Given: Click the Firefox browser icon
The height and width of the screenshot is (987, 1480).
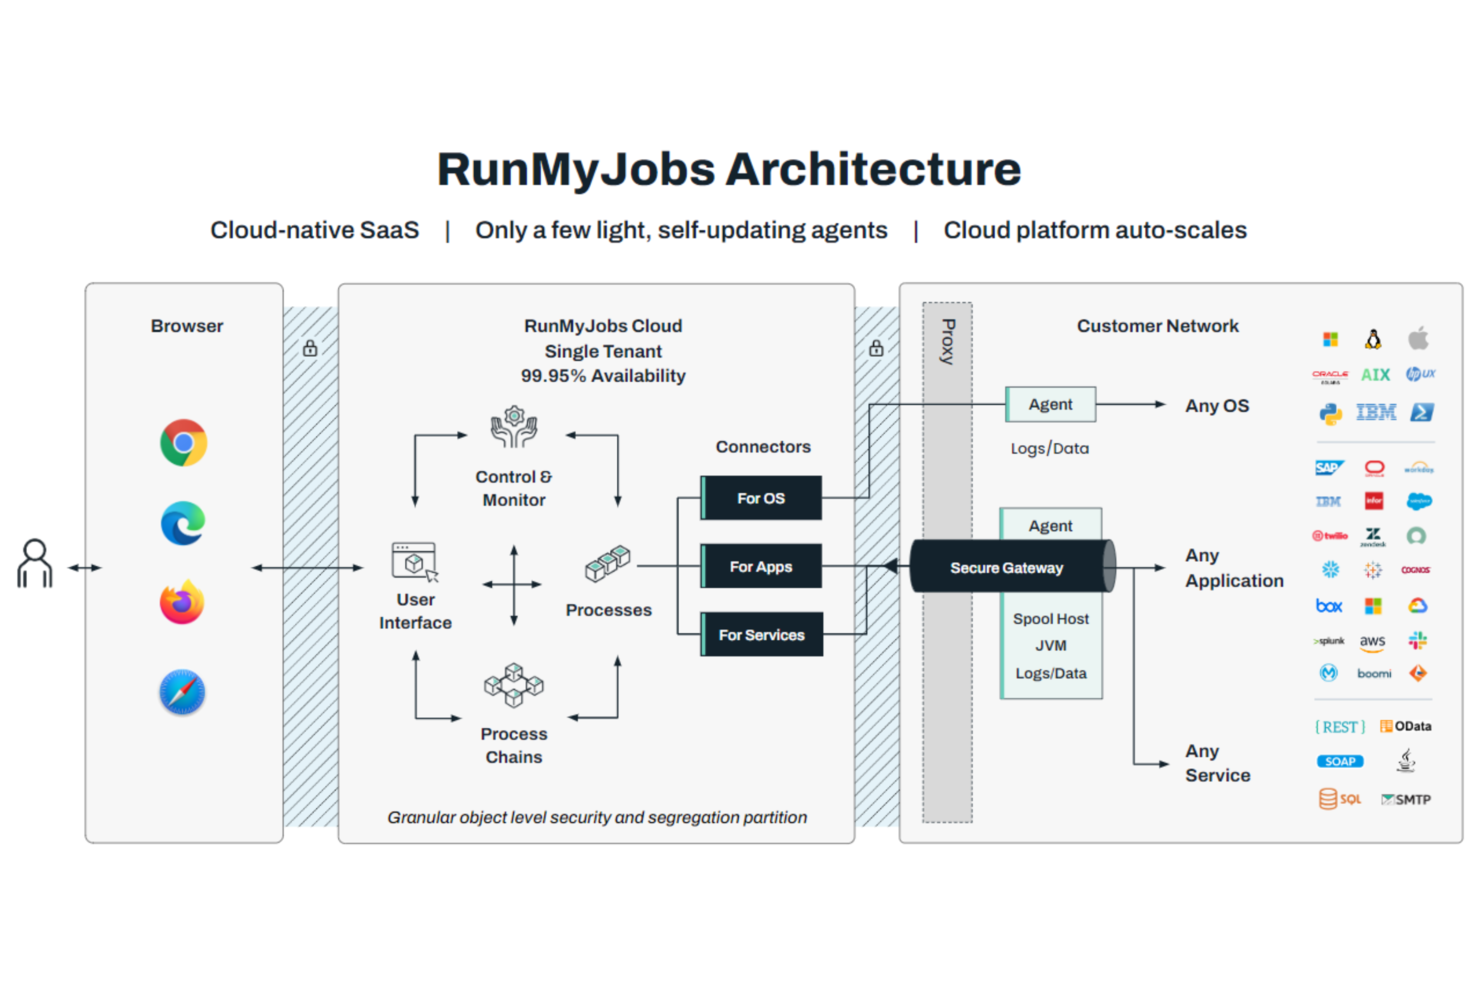Looking at the screenshot, I should [x=182, y=602].
